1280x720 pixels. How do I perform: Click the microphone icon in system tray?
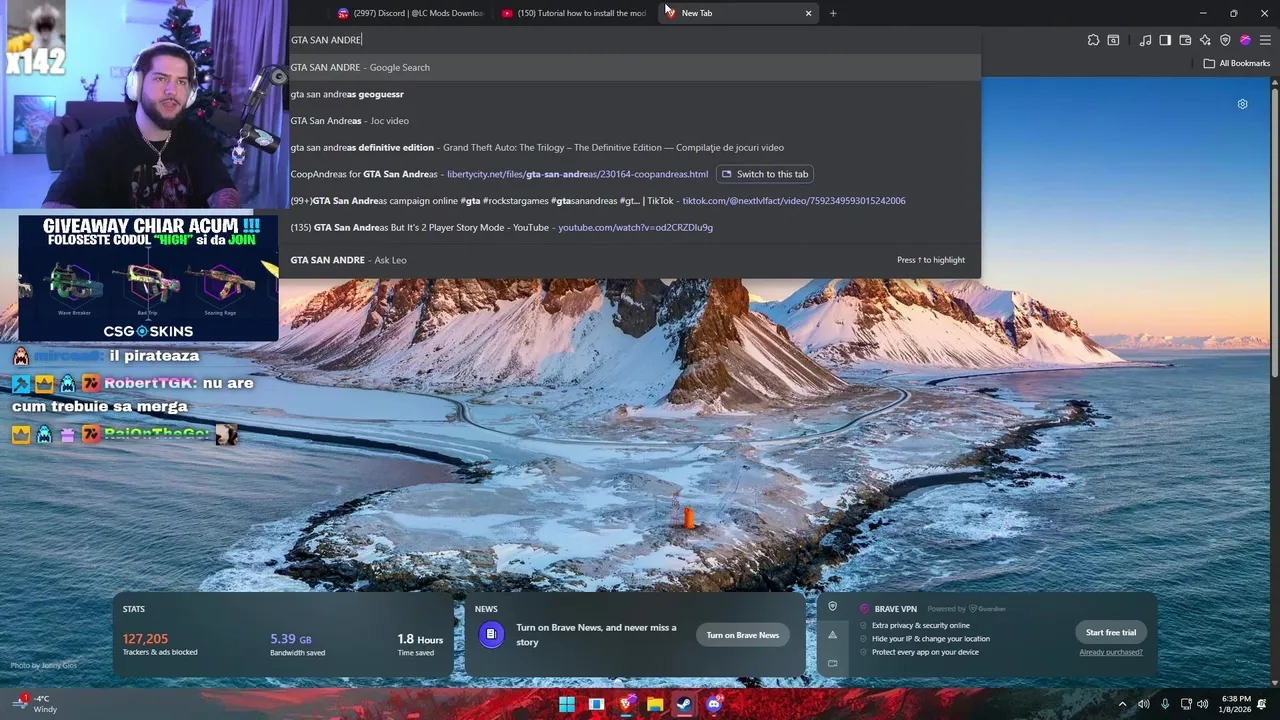(1165, 704)
